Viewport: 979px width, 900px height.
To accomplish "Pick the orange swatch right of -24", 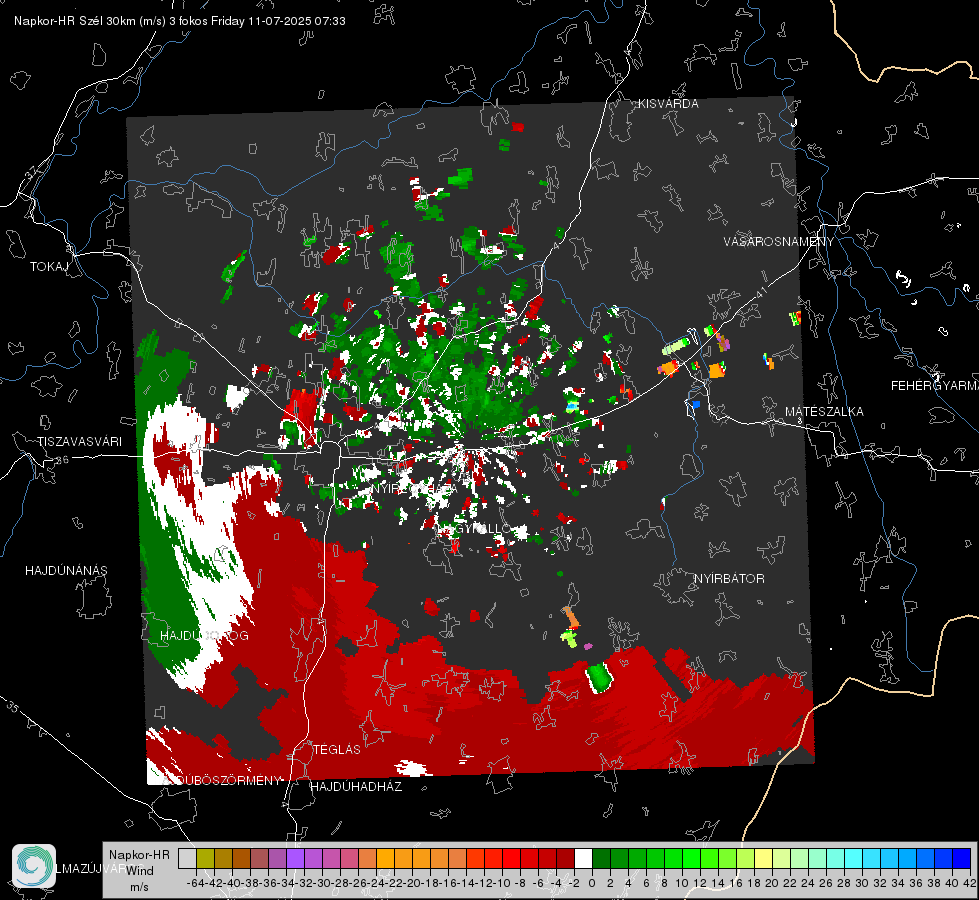I will point(385,858).
